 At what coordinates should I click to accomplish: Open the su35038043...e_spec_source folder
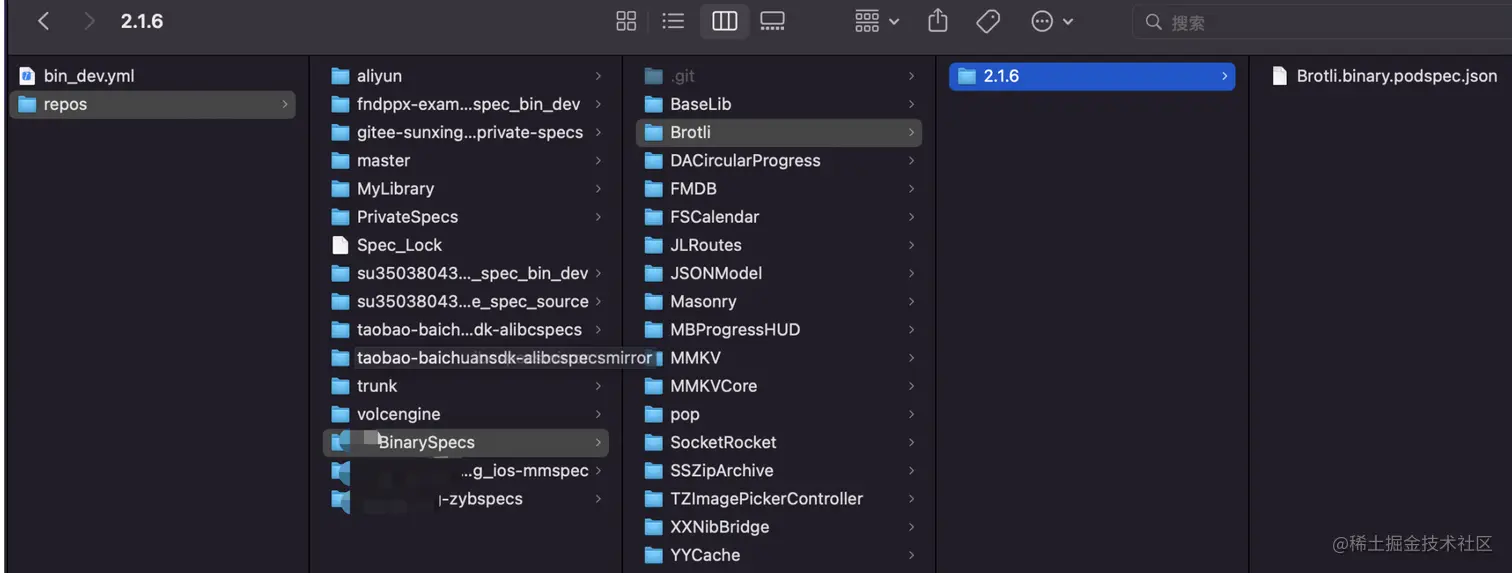pyautogui.click(x=466, y=301)
